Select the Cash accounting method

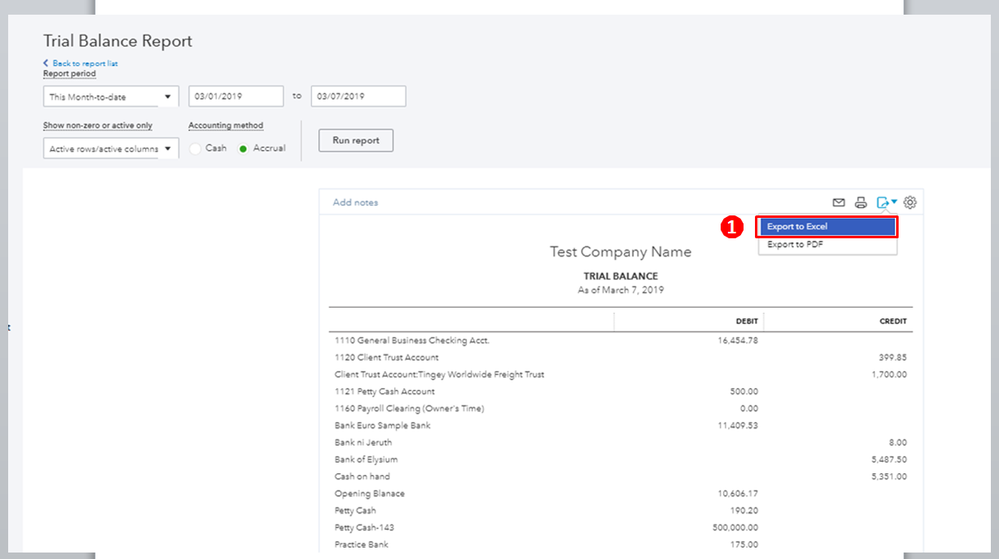coord(197,148)
